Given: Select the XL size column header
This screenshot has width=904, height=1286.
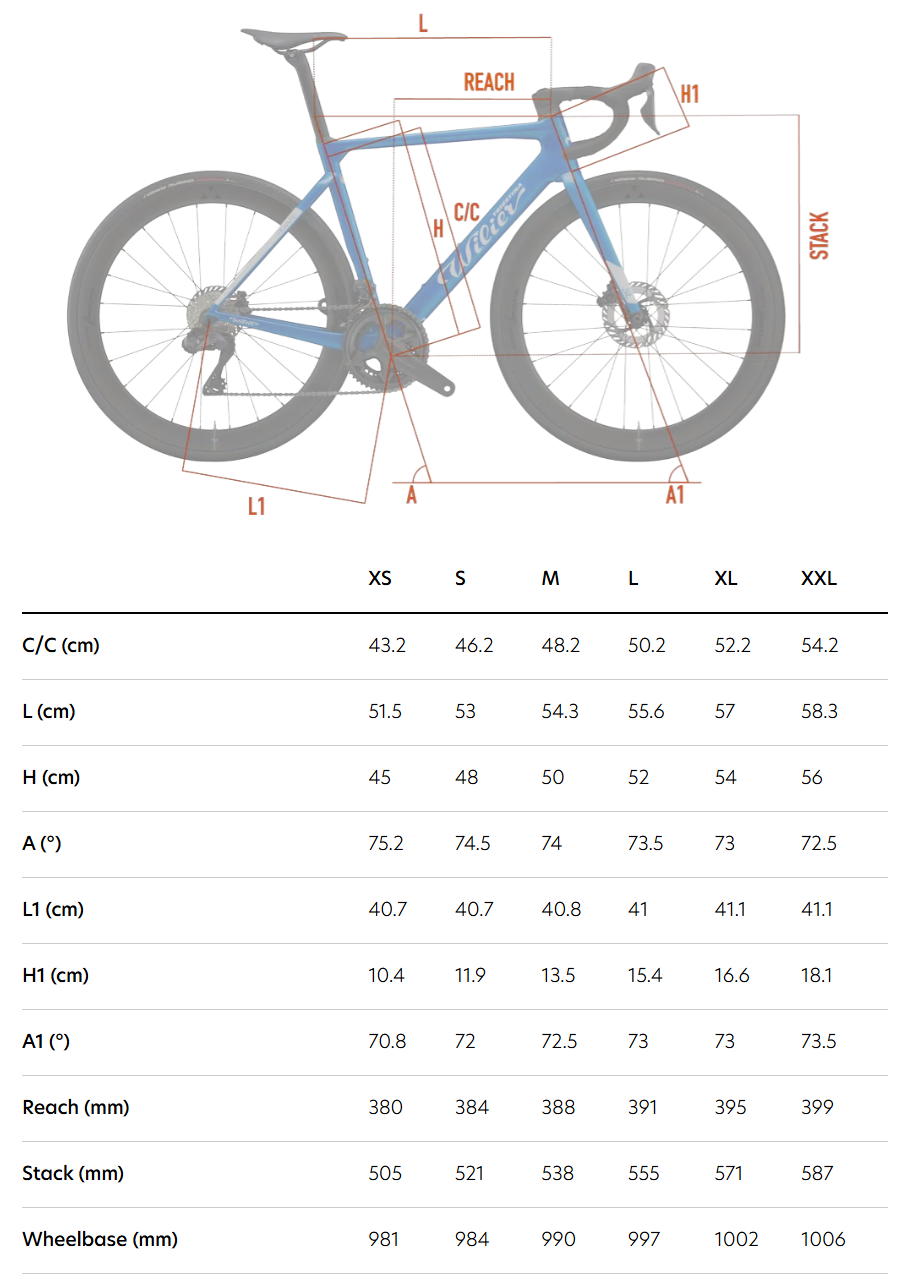Looking at the screenshot, I should pyautogui.click(x=726, y=579).
